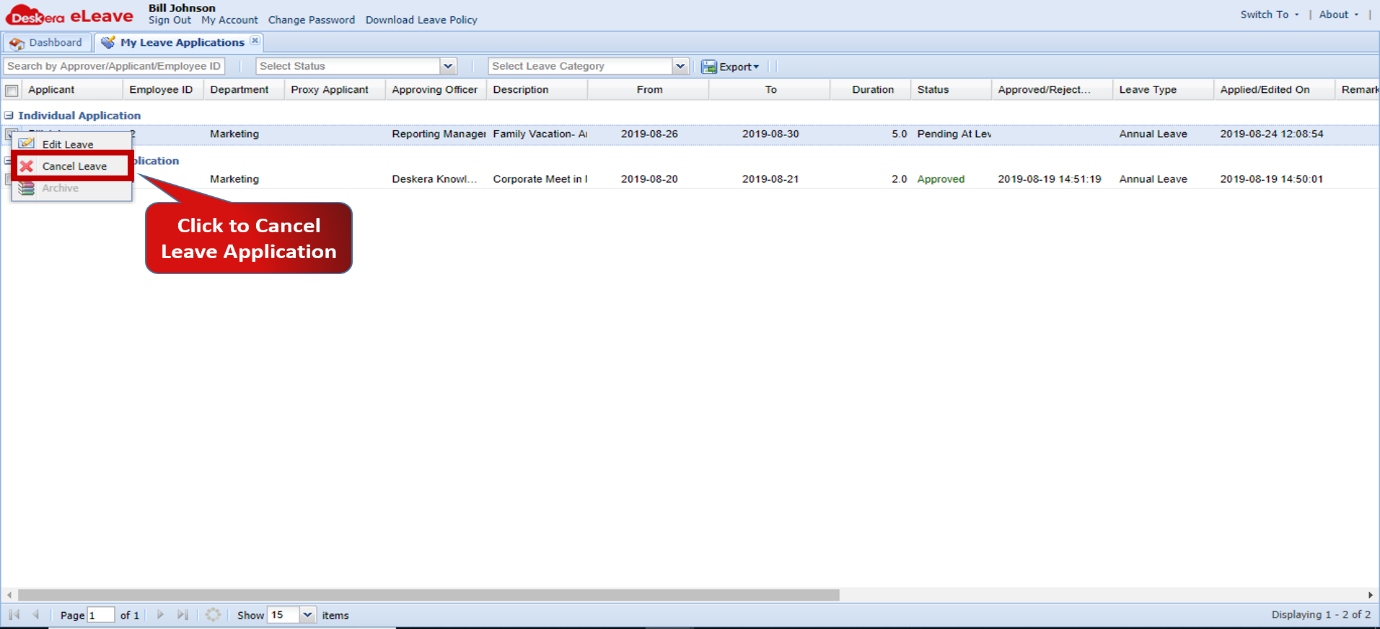1380x629 pixels.
Task: Click the Dashboard tab house icon
Action: point(16,42)
